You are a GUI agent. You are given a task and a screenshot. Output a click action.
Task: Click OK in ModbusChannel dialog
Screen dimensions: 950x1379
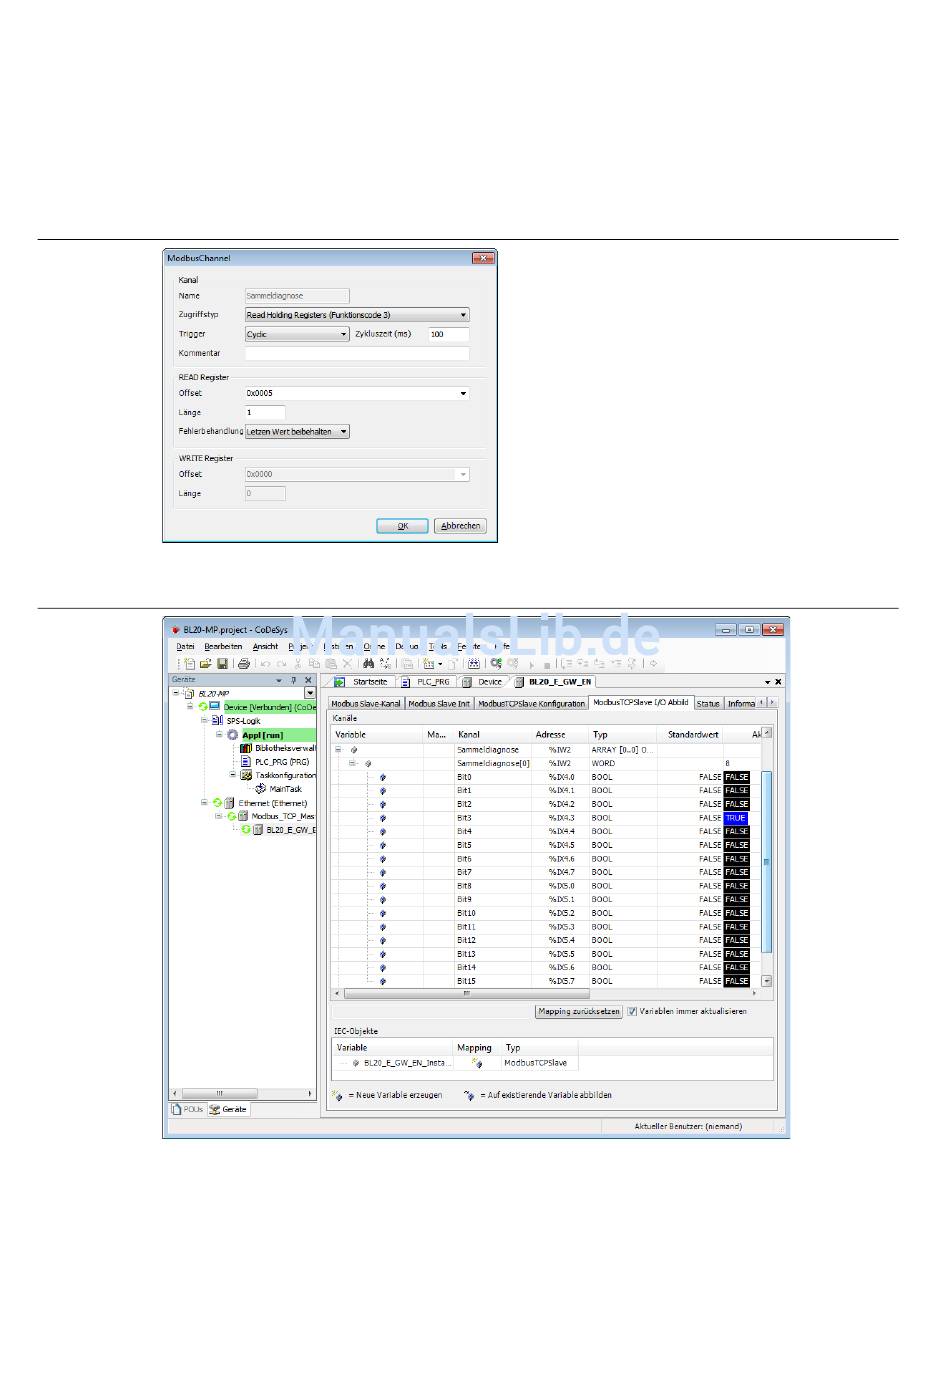point(403,526)
